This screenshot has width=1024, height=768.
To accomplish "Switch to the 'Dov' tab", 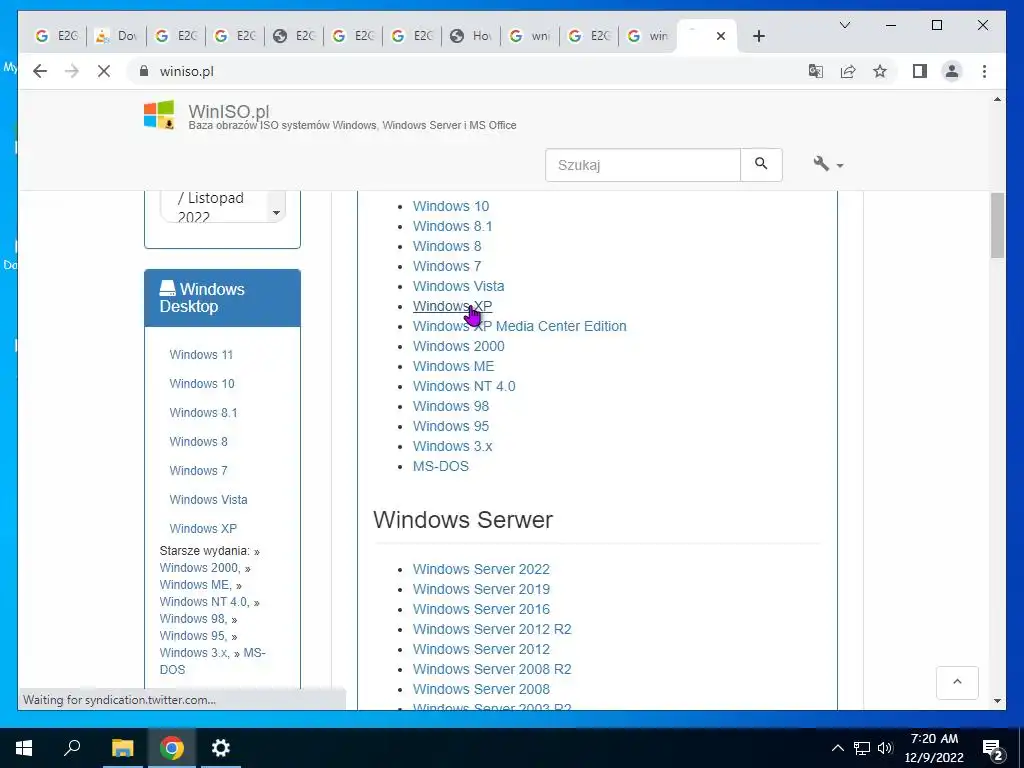I will [117, 36].
